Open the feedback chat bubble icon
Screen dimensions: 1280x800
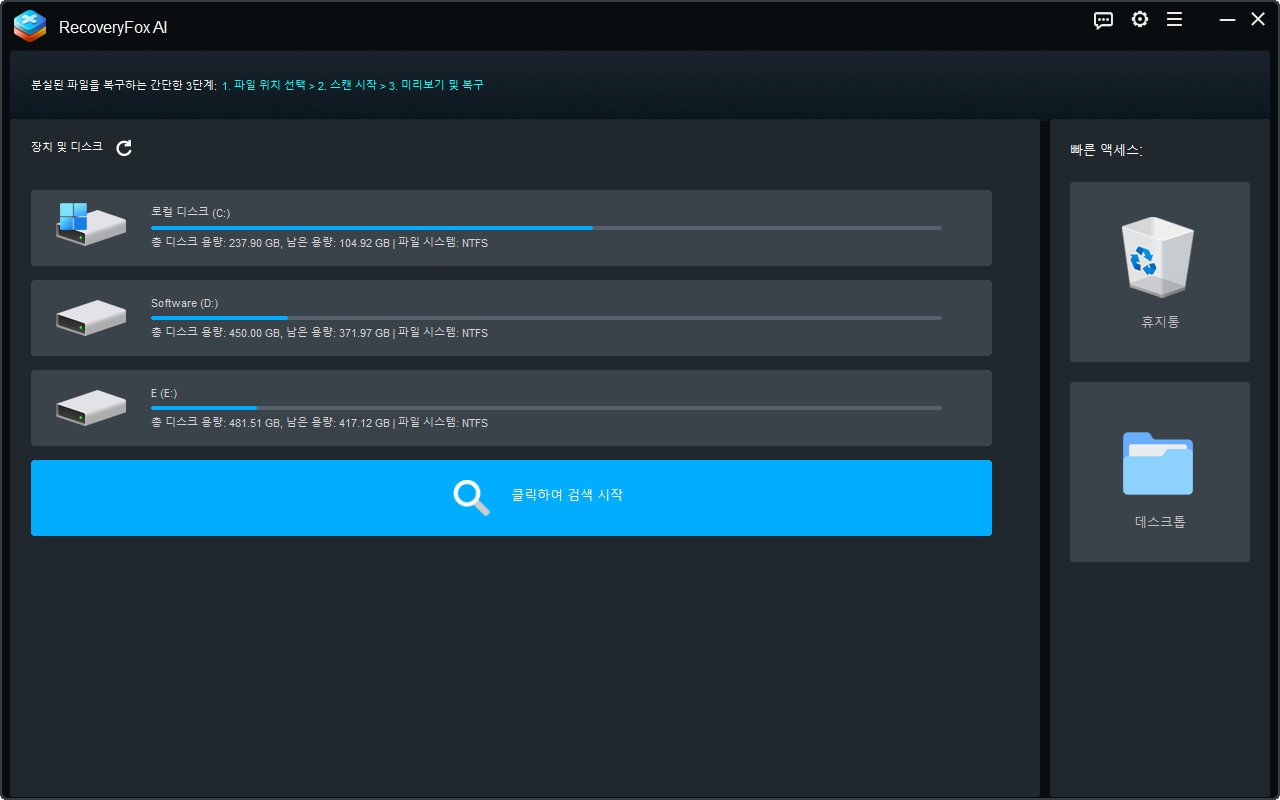pyautogui.click(x=1103, y=20)
